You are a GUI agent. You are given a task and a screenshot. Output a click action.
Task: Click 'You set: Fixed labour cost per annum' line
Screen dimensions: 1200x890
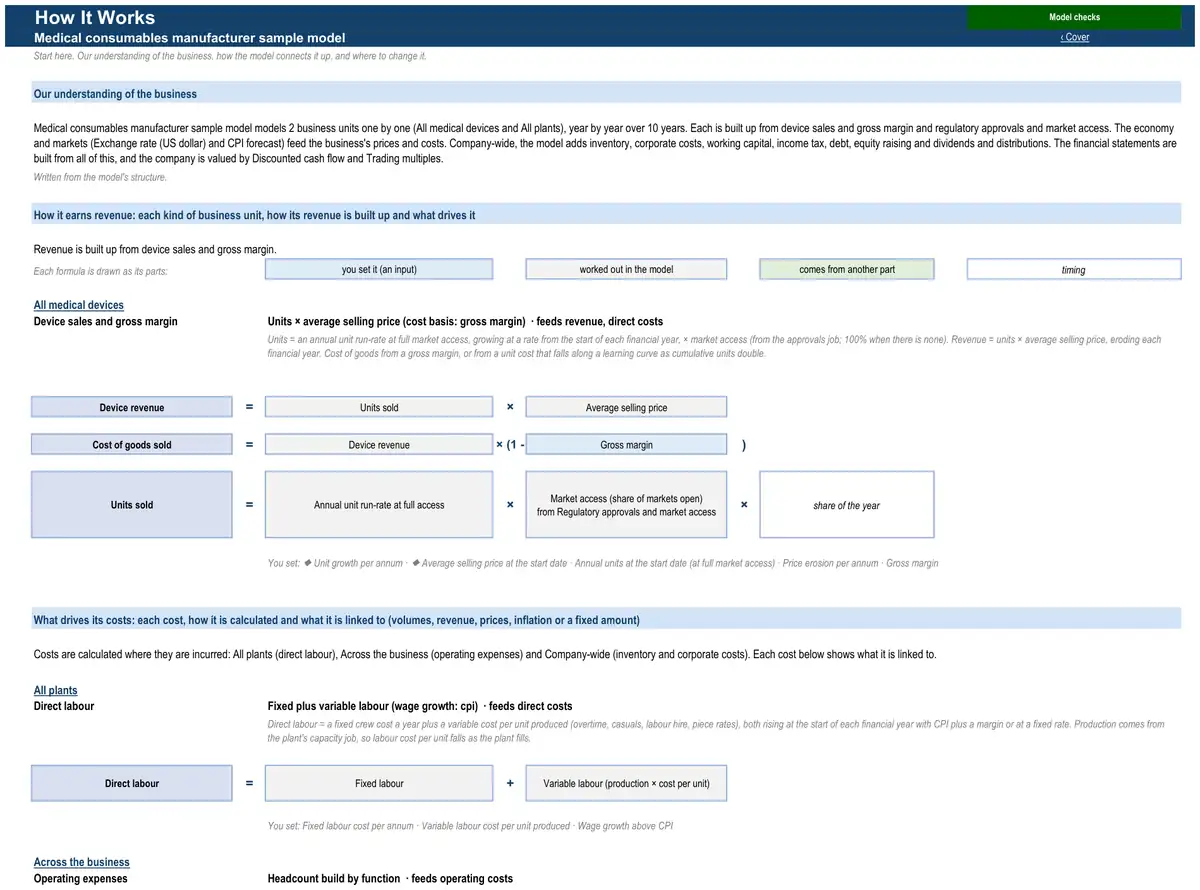pyautogui.click(x=470, y=826)
